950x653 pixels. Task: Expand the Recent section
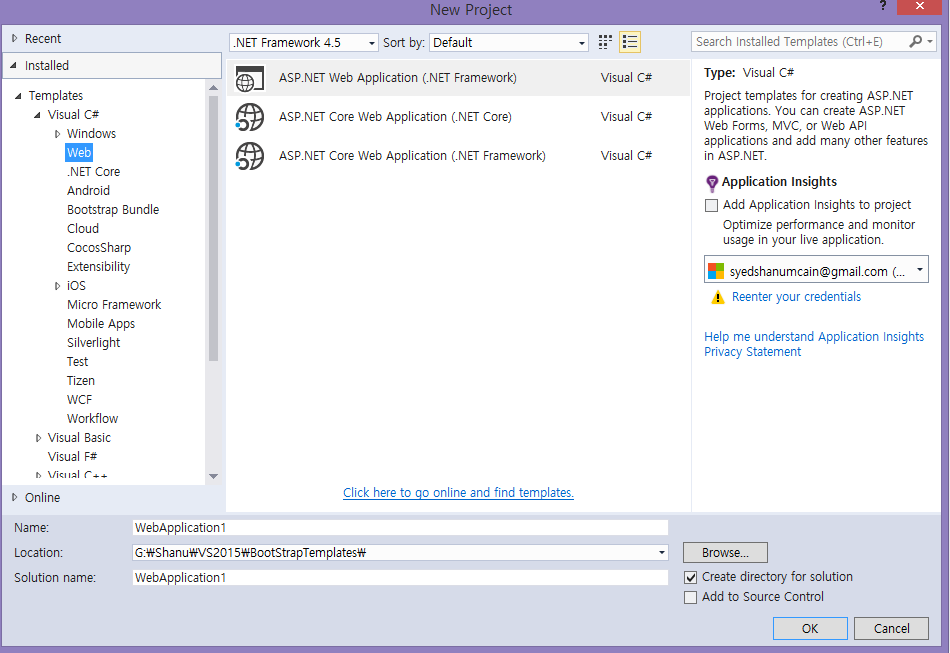(15, 38)
